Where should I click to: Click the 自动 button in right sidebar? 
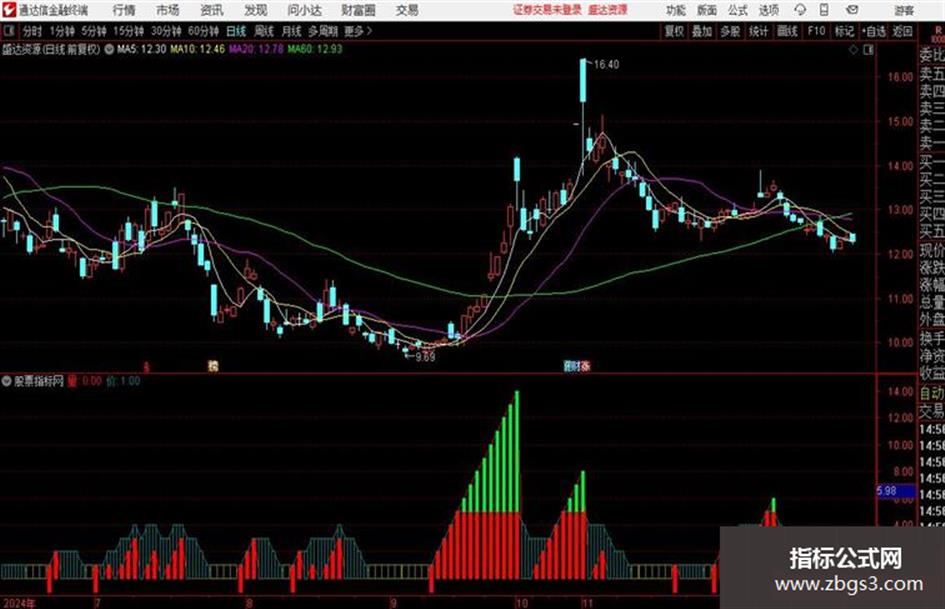pyautogui.click(x=932, y=393)
